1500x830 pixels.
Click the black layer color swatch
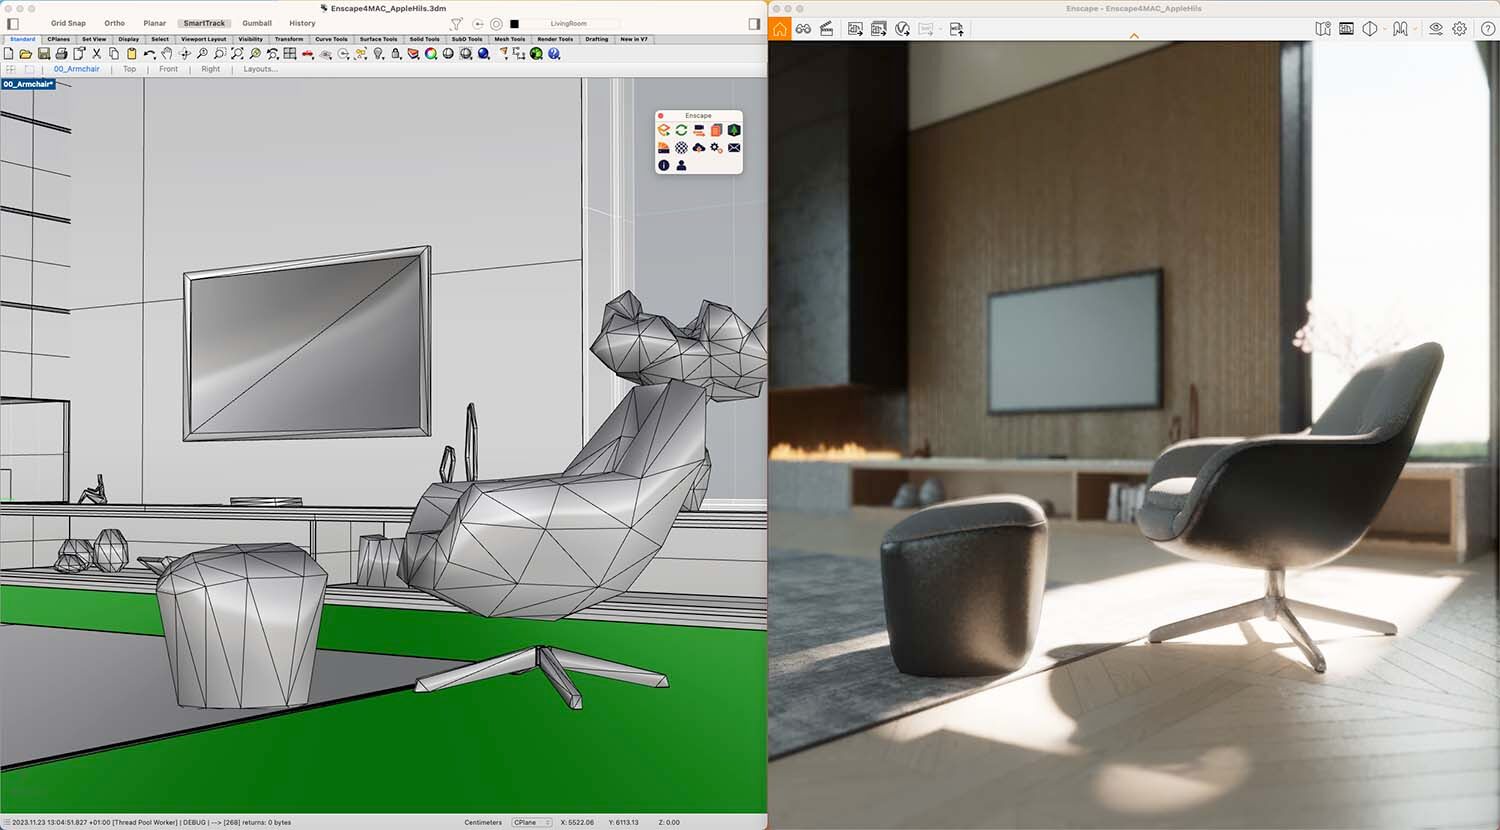click(514, 24)
